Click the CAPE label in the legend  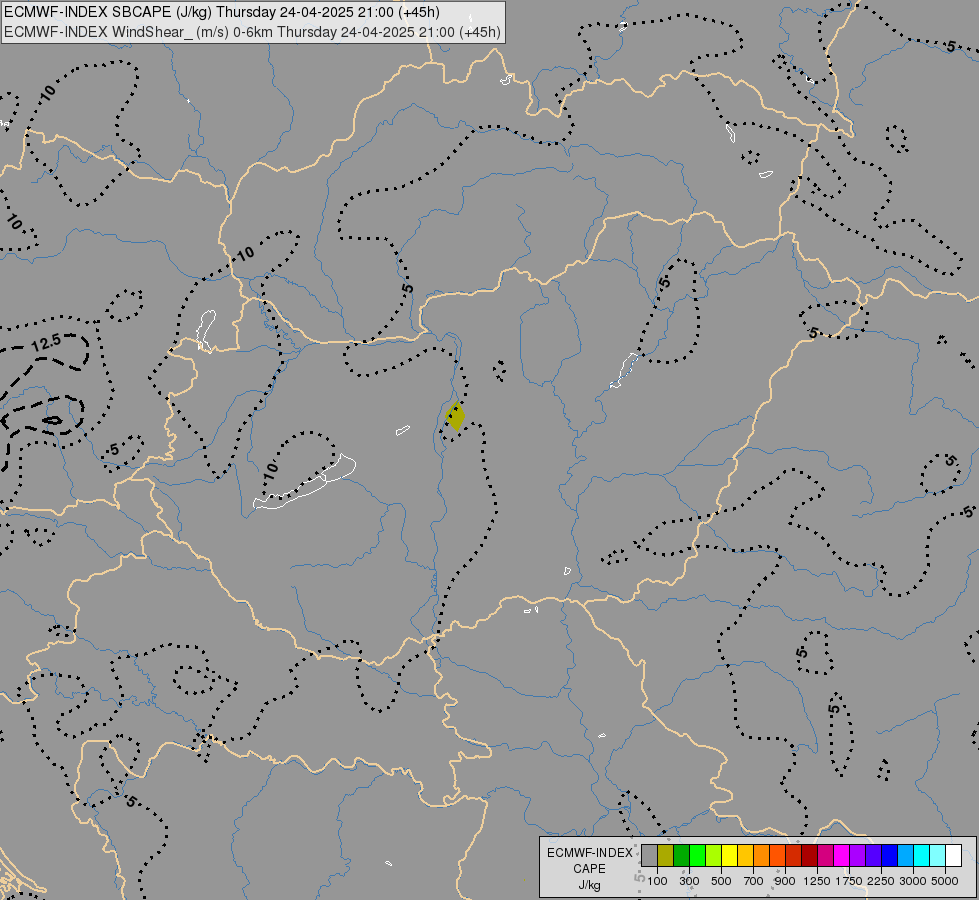(x=590, y=869)
